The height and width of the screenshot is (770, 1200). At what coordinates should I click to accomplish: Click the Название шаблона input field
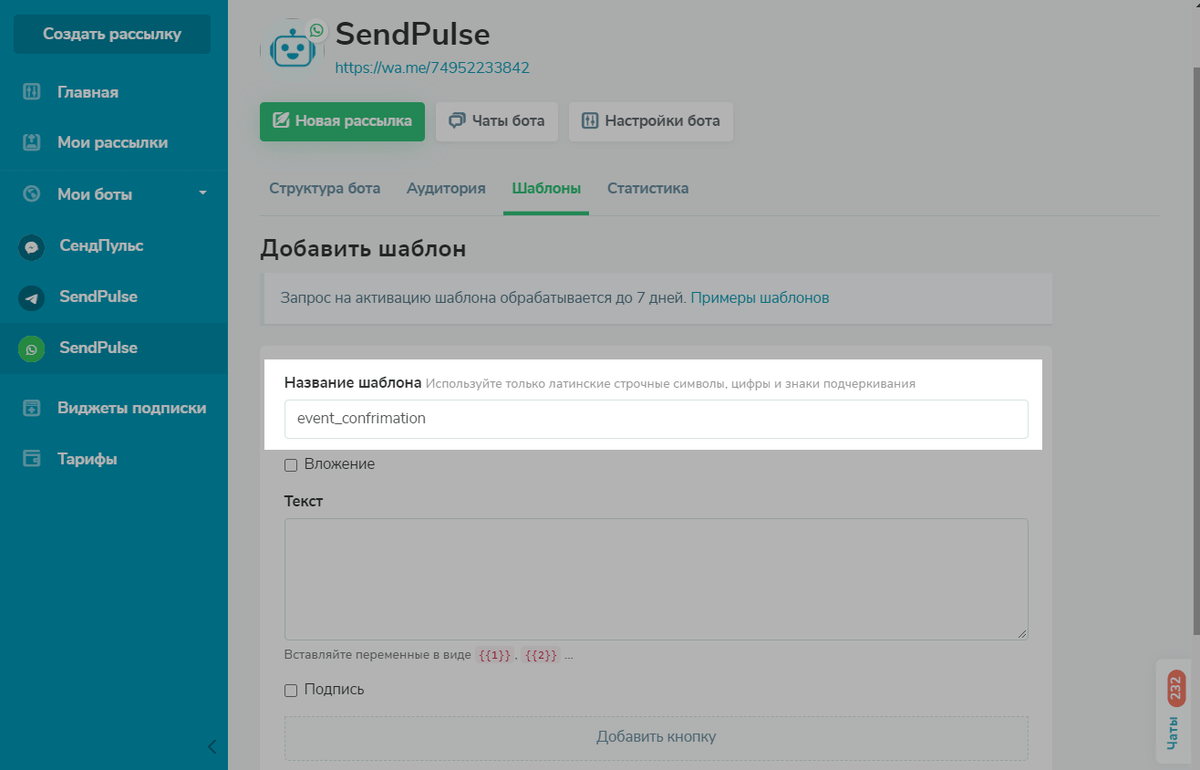[x=656, y=419]
